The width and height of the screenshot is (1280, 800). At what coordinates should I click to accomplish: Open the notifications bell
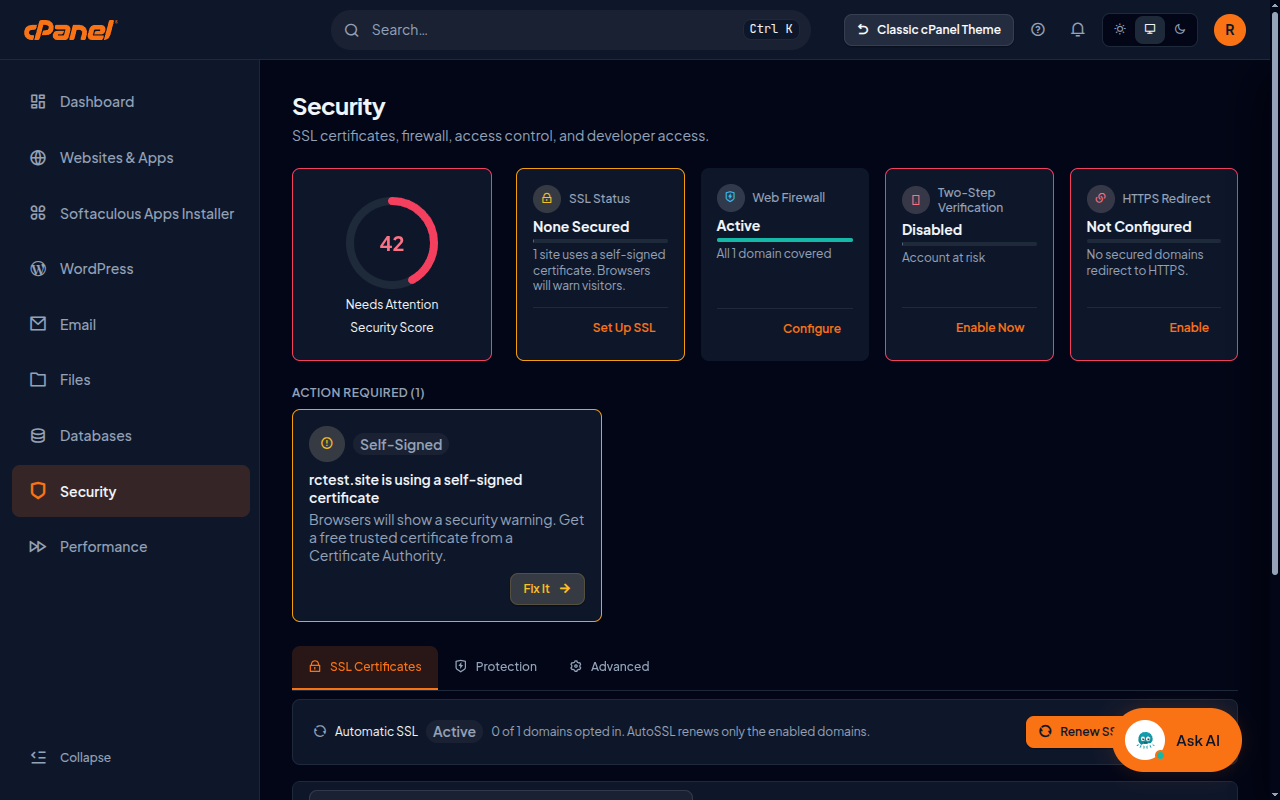[x=1077, y=30]
